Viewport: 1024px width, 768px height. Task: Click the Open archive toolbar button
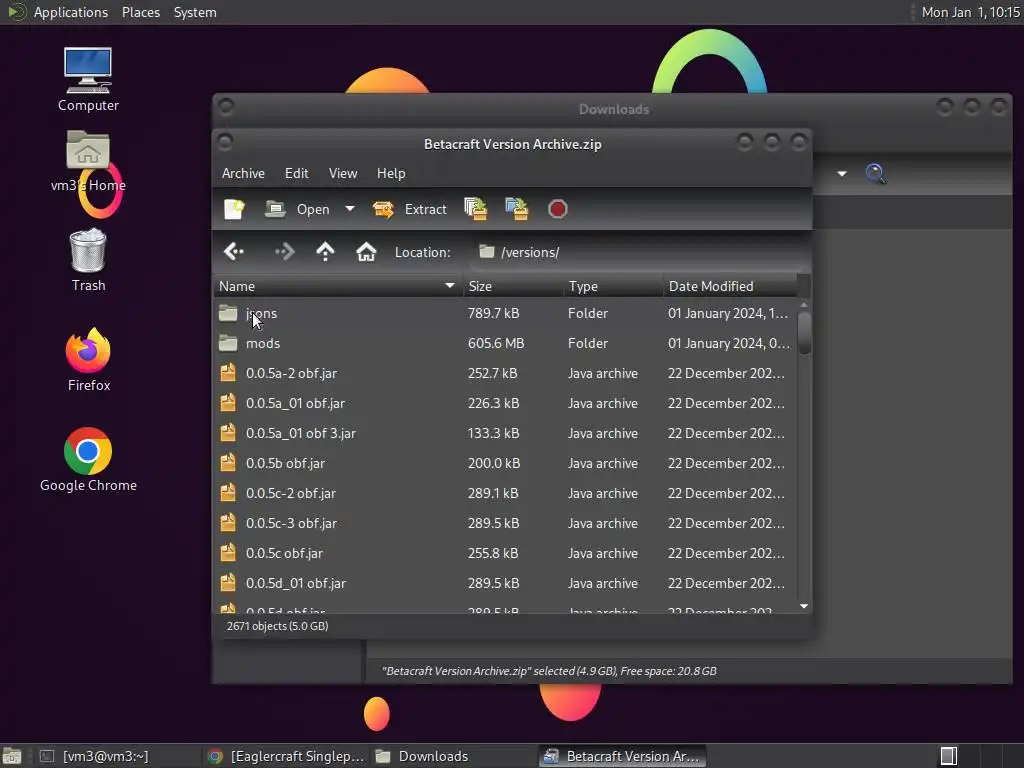point(297,209)
